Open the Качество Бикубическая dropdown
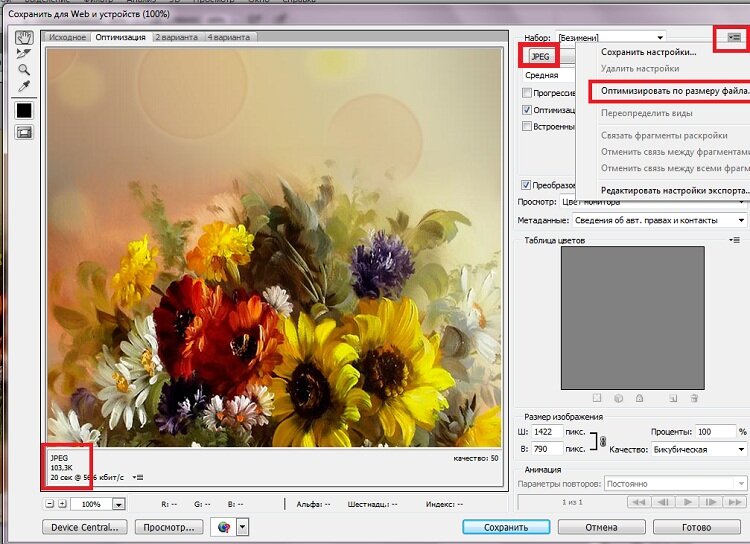The image size is (750, 544). pos(699,449)
